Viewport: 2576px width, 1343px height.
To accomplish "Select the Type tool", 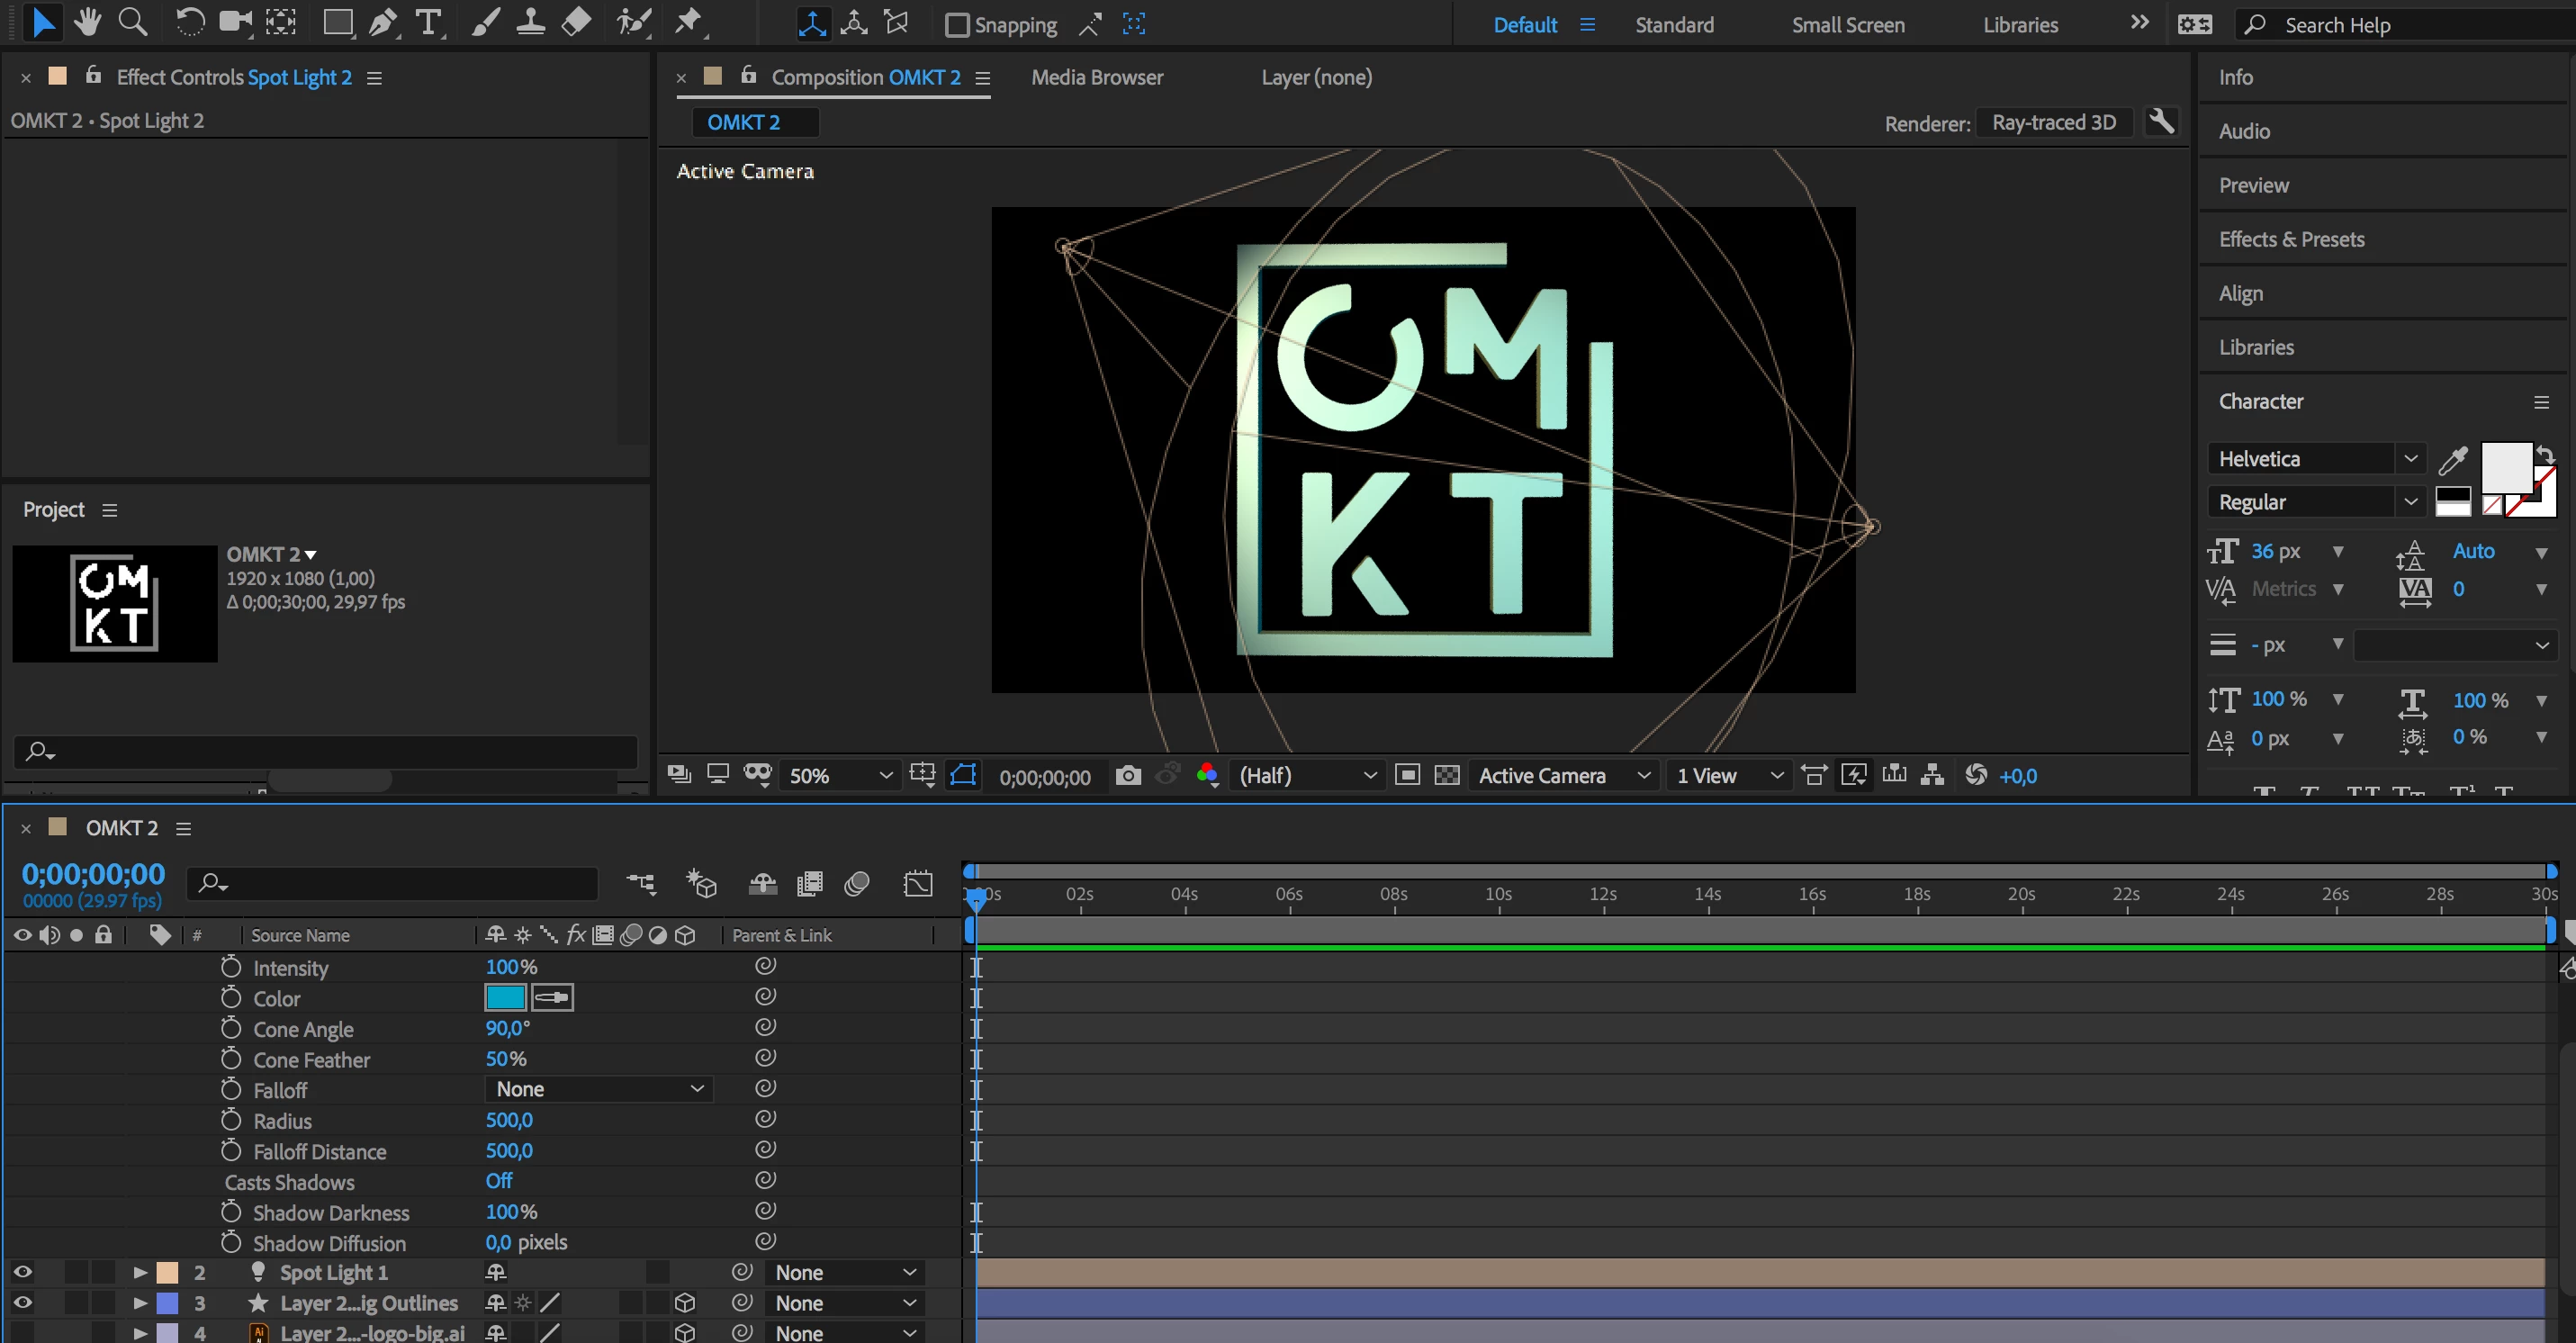I will (429, 22).
